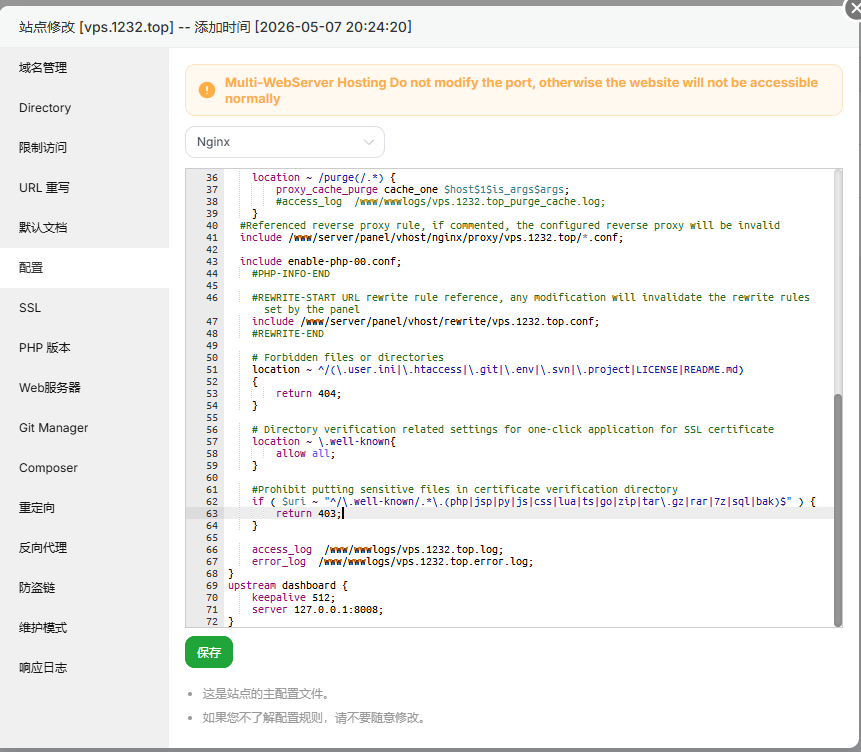
Task: Switch to the Directory tab
Action: point(45,108)
